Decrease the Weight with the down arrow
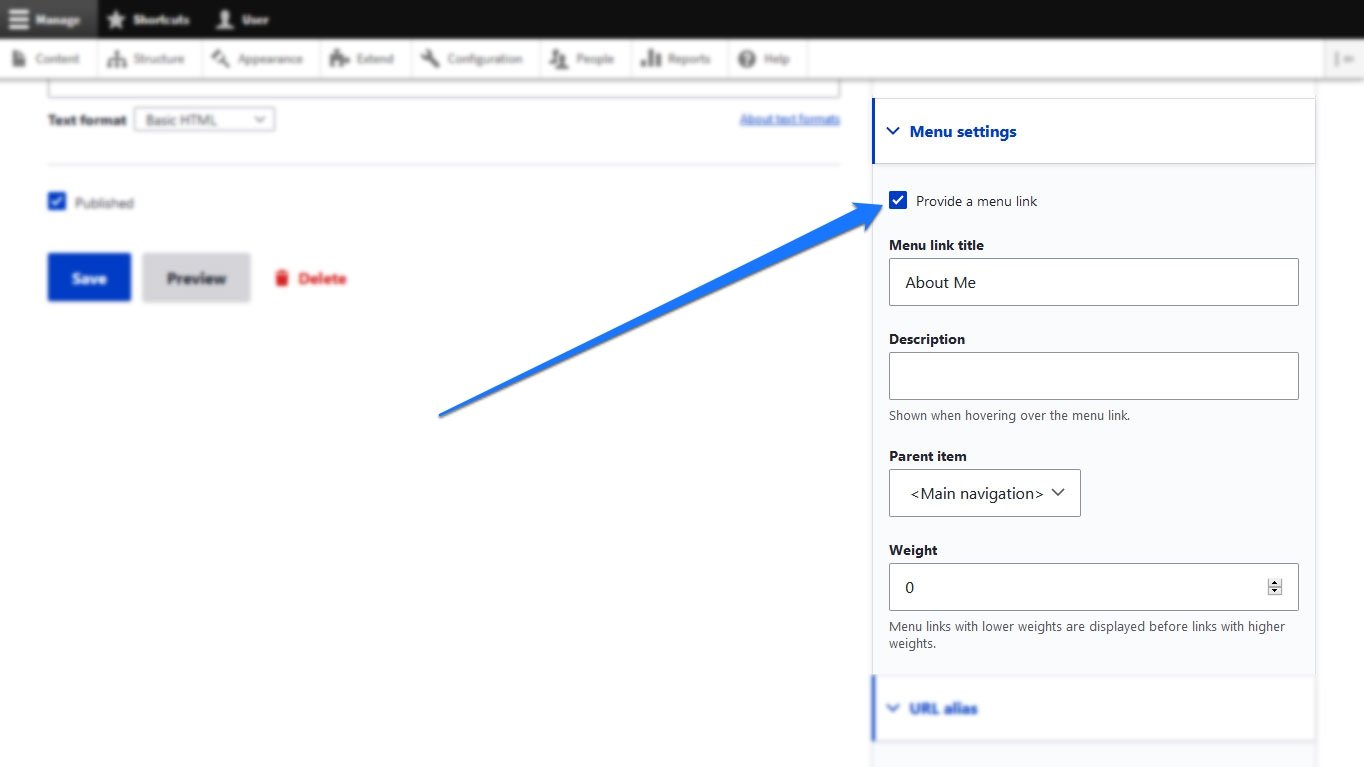 pyautogui.click(x=1274, y=591)
